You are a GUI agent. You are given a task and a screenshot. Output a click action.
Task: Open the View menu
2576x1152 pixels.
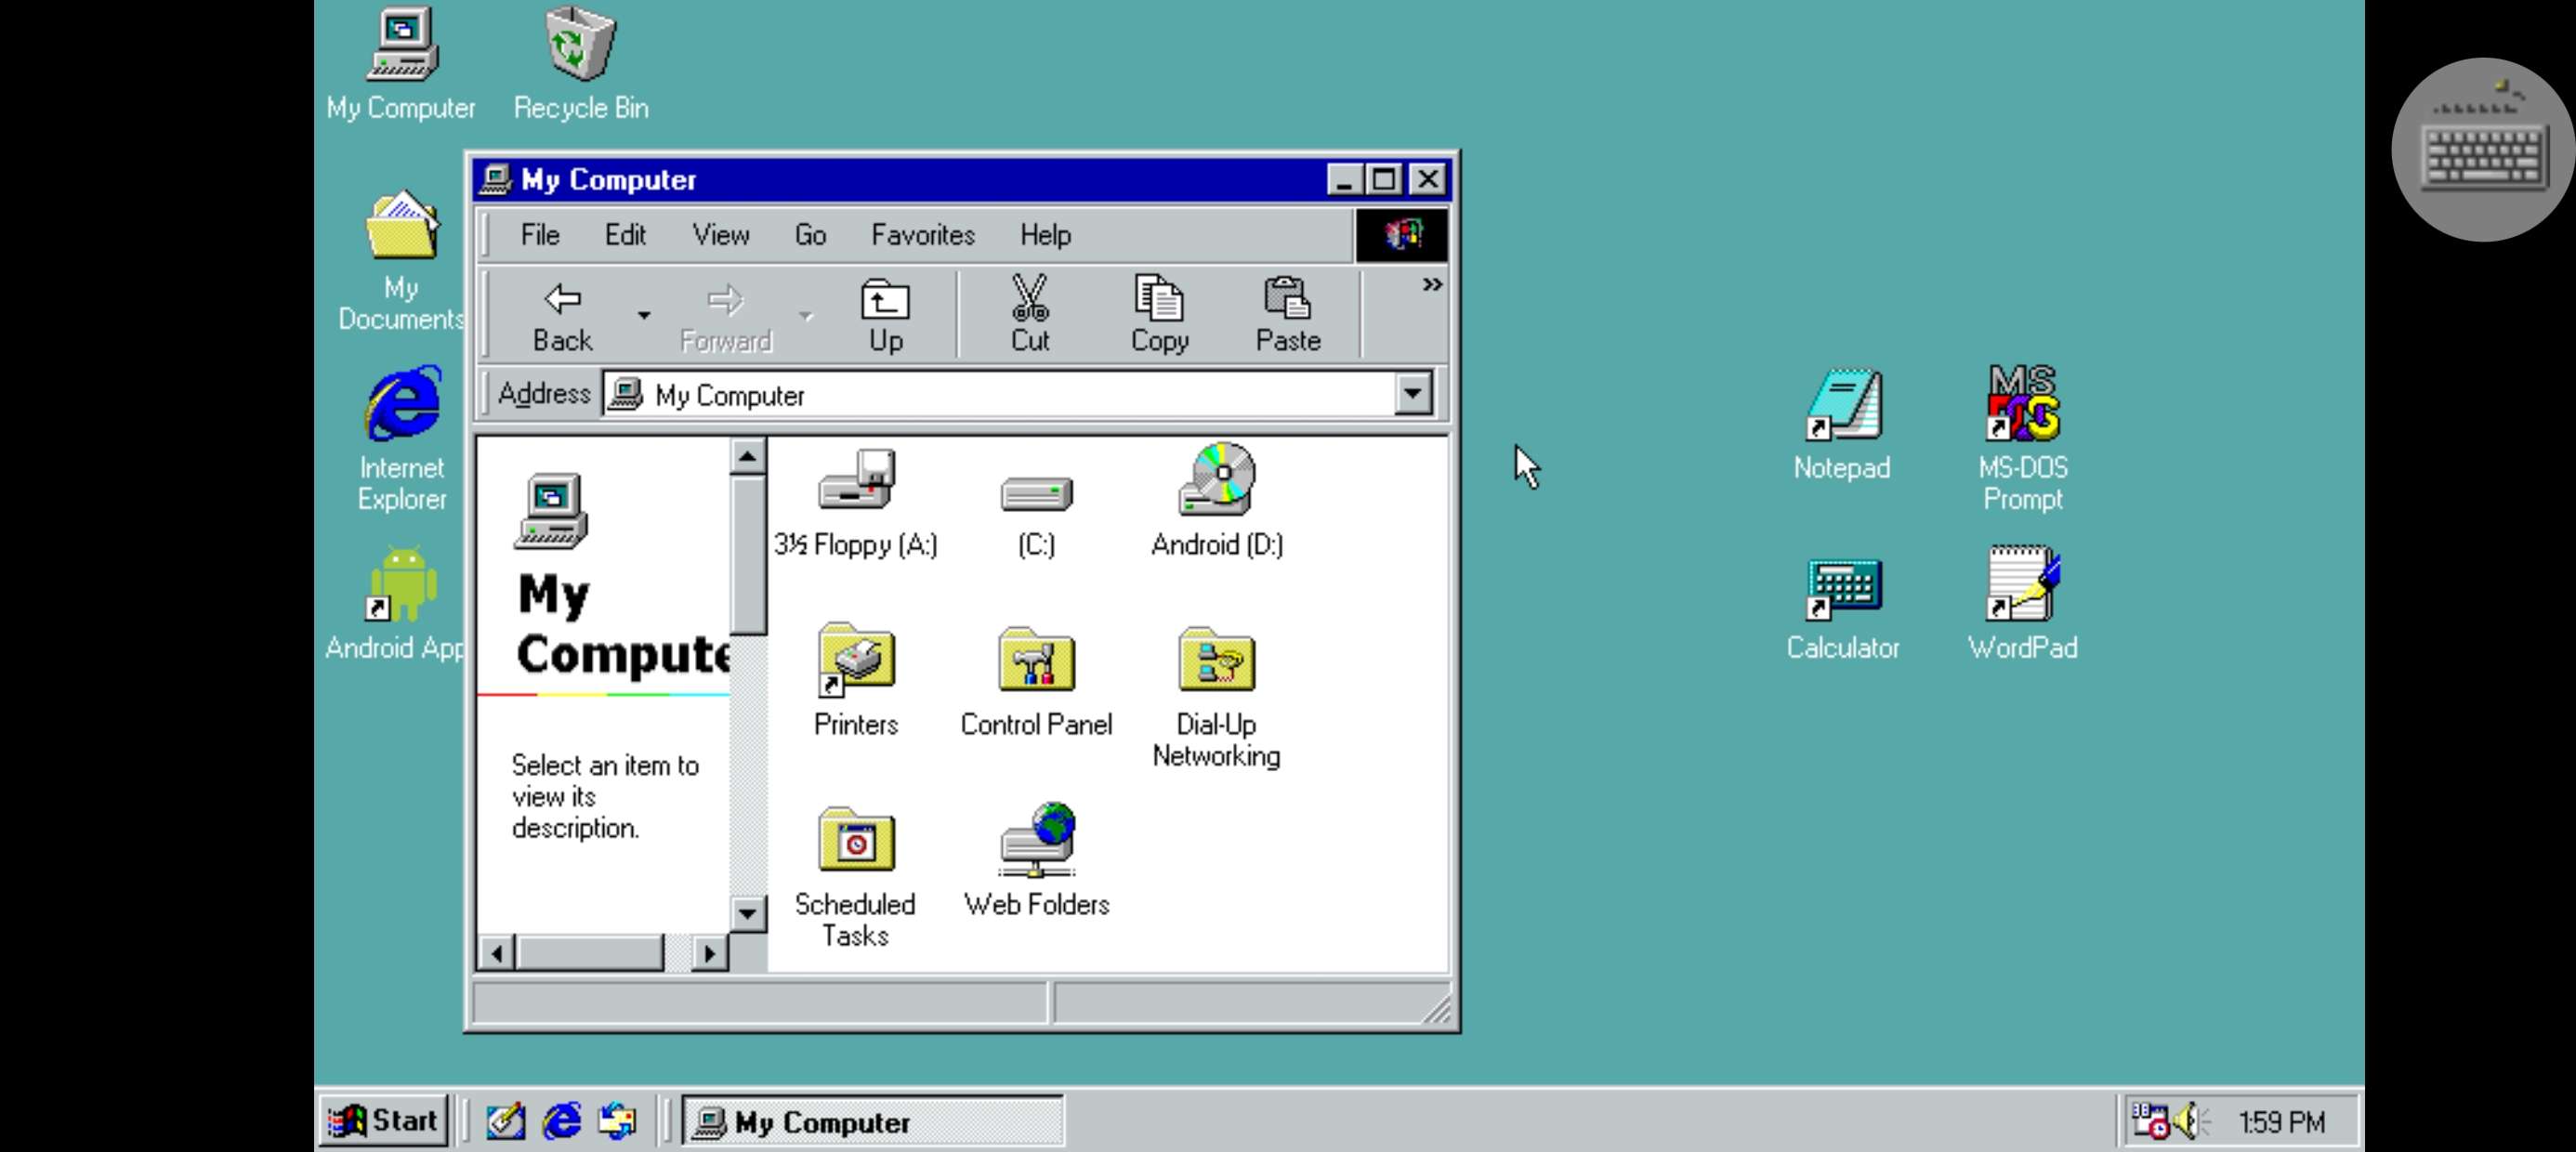coord(720,235)
